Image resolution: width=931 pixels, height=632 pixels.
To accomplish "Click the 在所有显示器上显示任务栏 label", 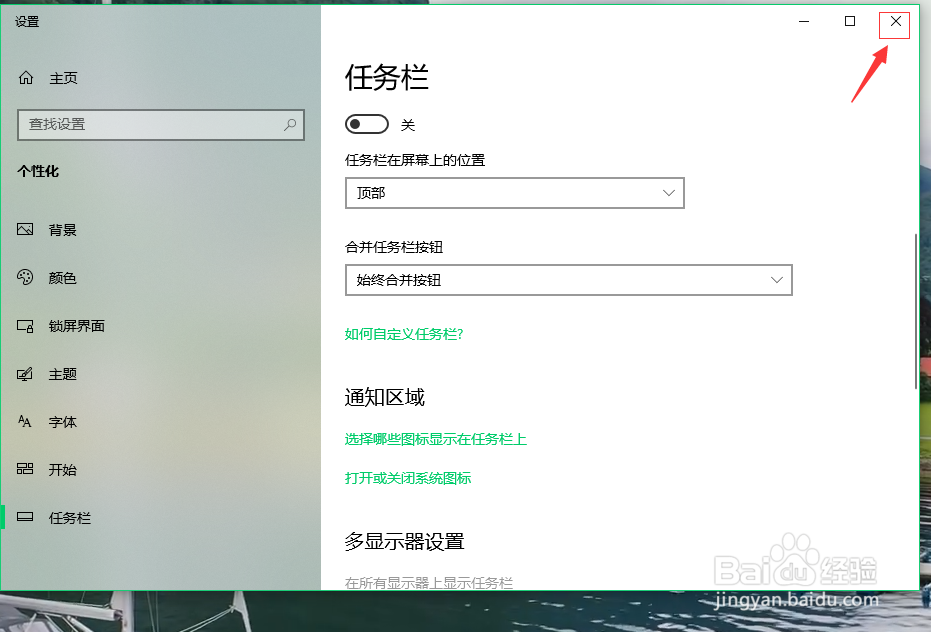I will point(429,583).
